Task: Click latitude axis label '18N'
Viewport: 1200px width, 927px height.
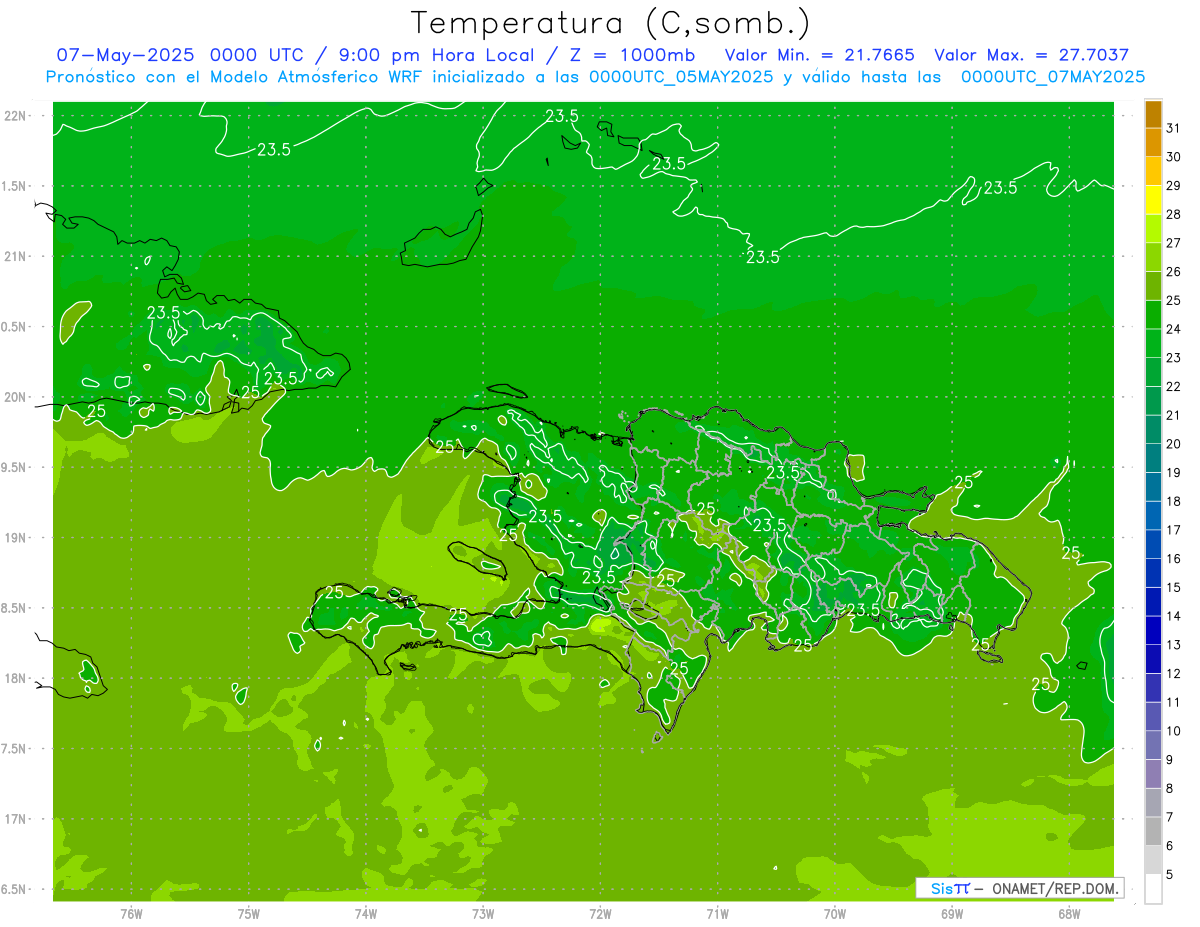Action: pyautogui.click(x=16, y=678)
